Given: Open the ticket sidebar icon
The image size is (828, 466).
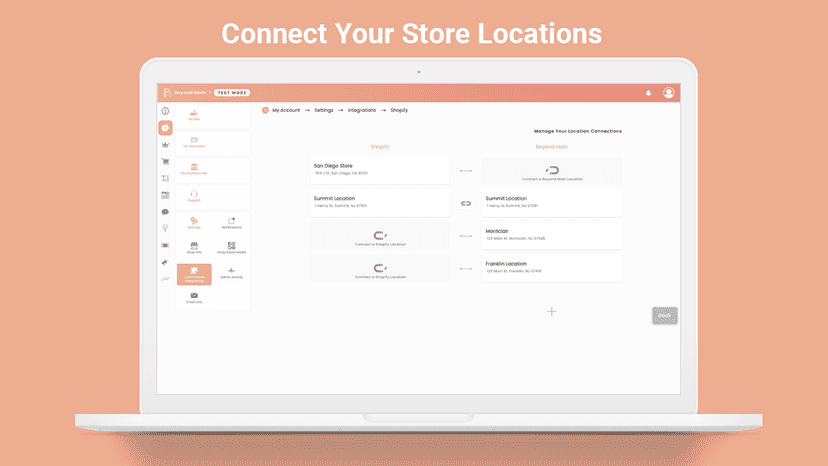Looking at the screenshot, I should pos(165,245).
